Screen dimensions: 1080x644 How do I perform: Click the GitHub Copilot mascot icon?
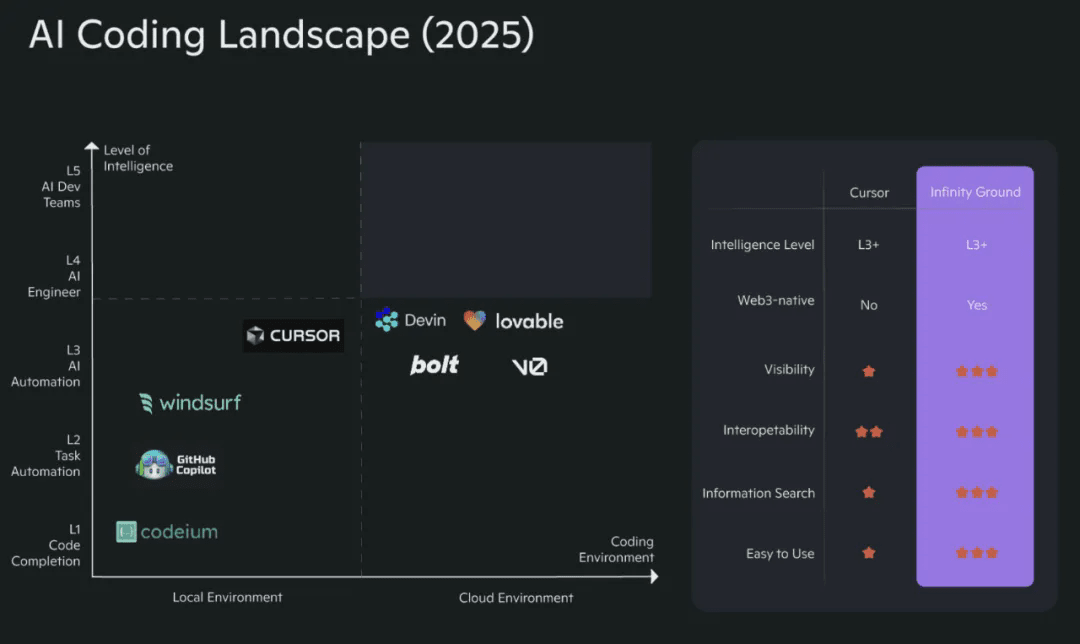(x=154, y=465)
